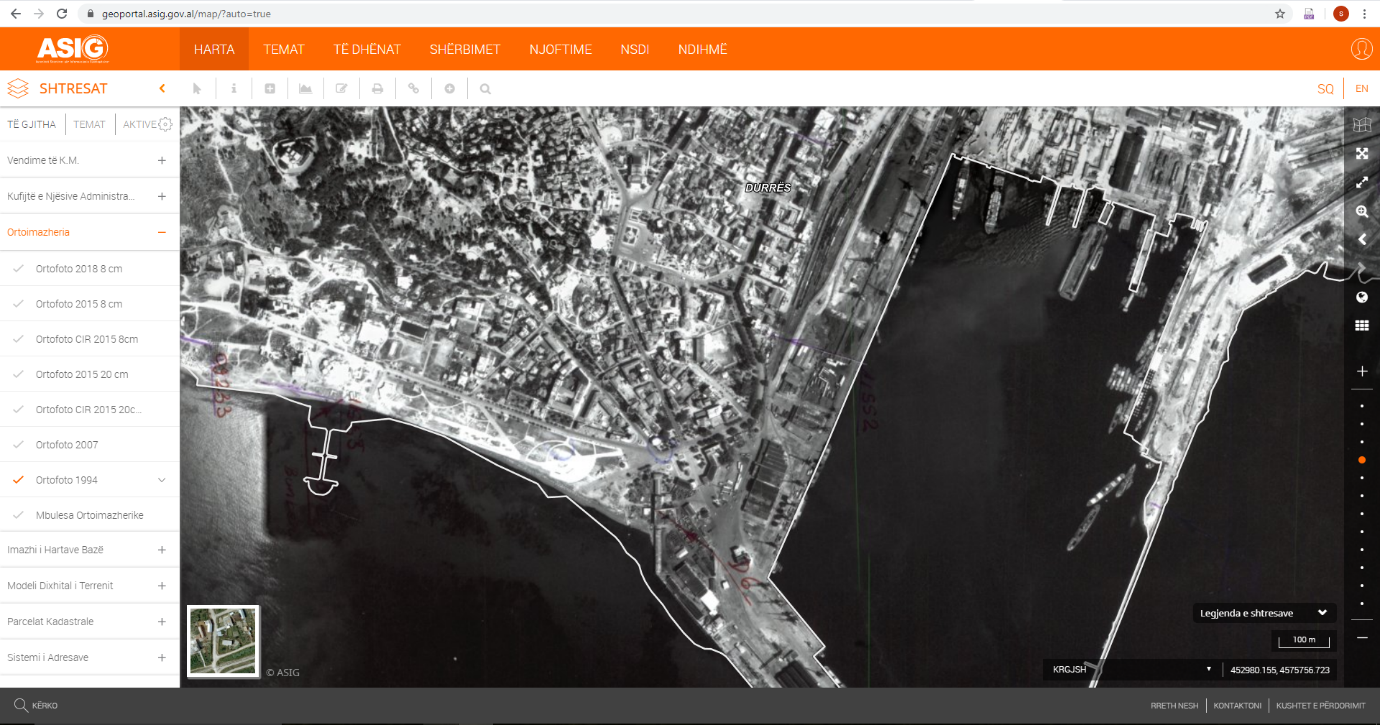Open the elevation profile chart tool
This screenshot has height=725, width=1380.
[x=305, y=88]
